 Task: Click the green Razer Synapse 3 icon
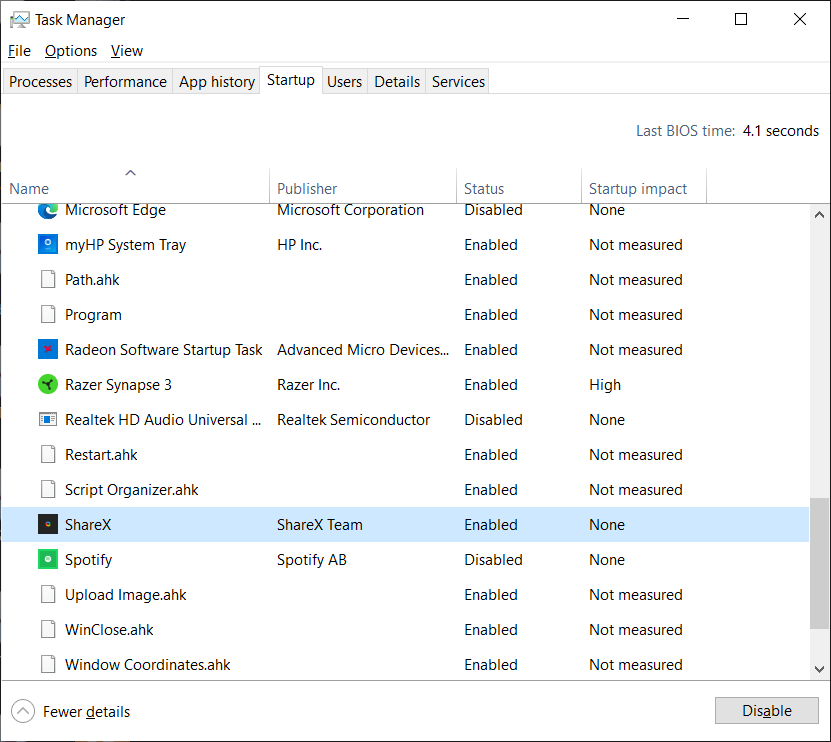pyautogui.click(x=48, y=385)
